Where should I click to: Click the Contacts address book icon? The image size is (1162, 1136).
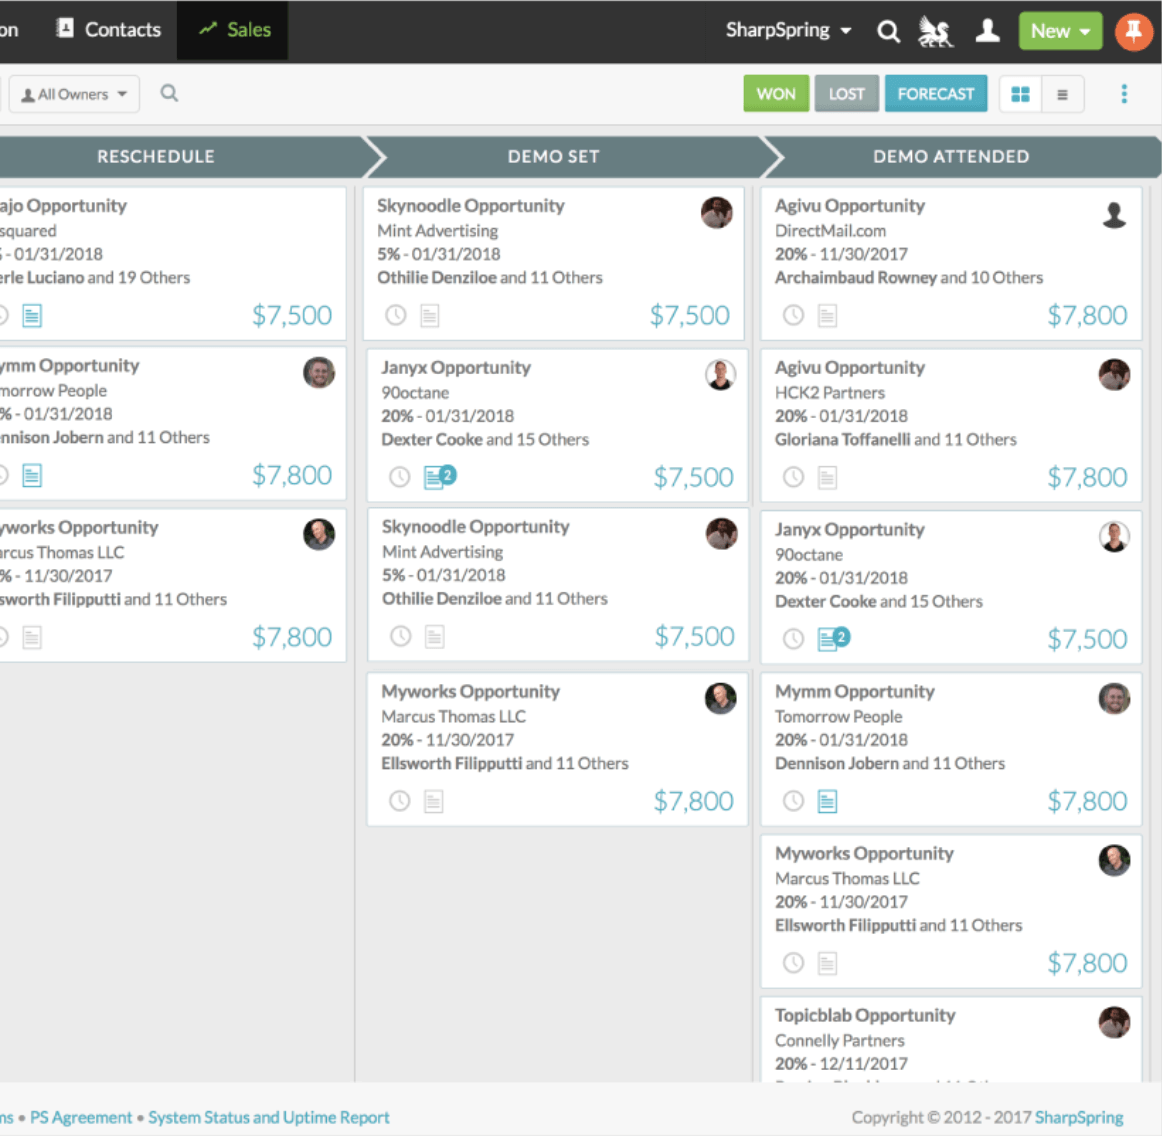[65, 28]
